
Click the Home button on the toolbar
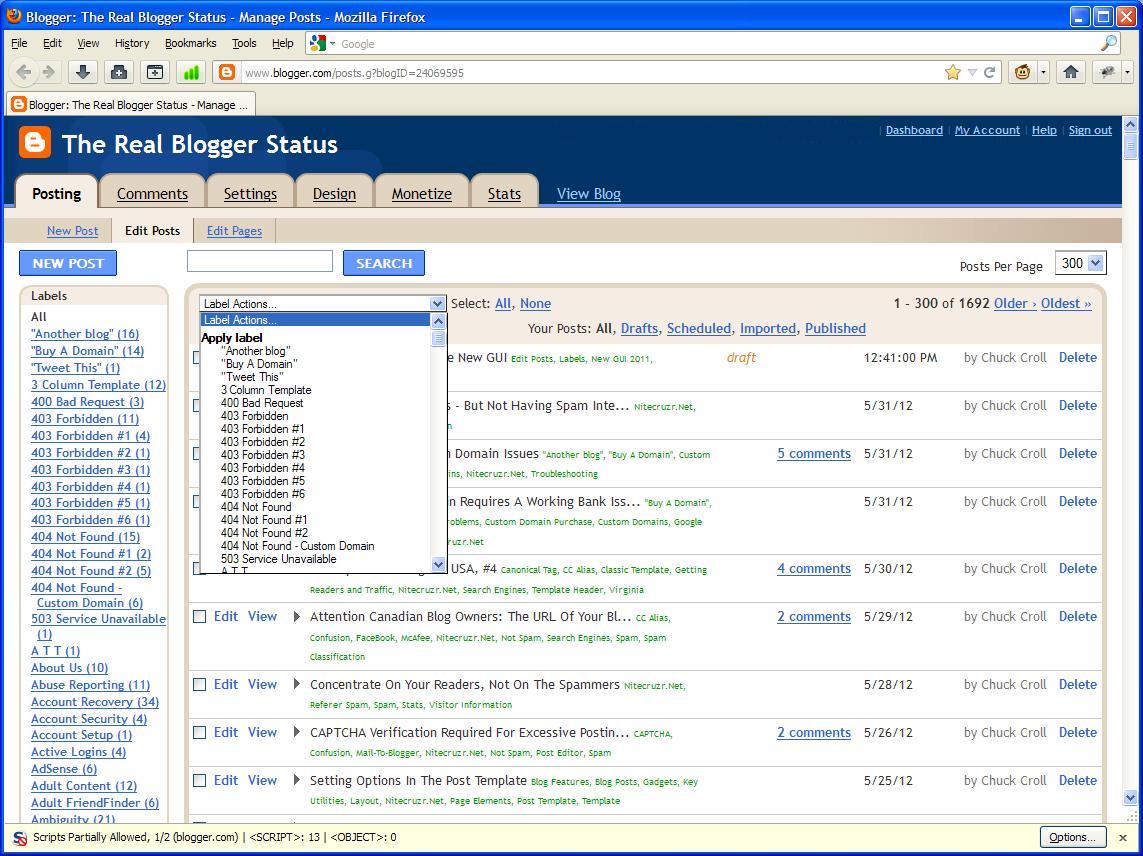pos(1070,72)
